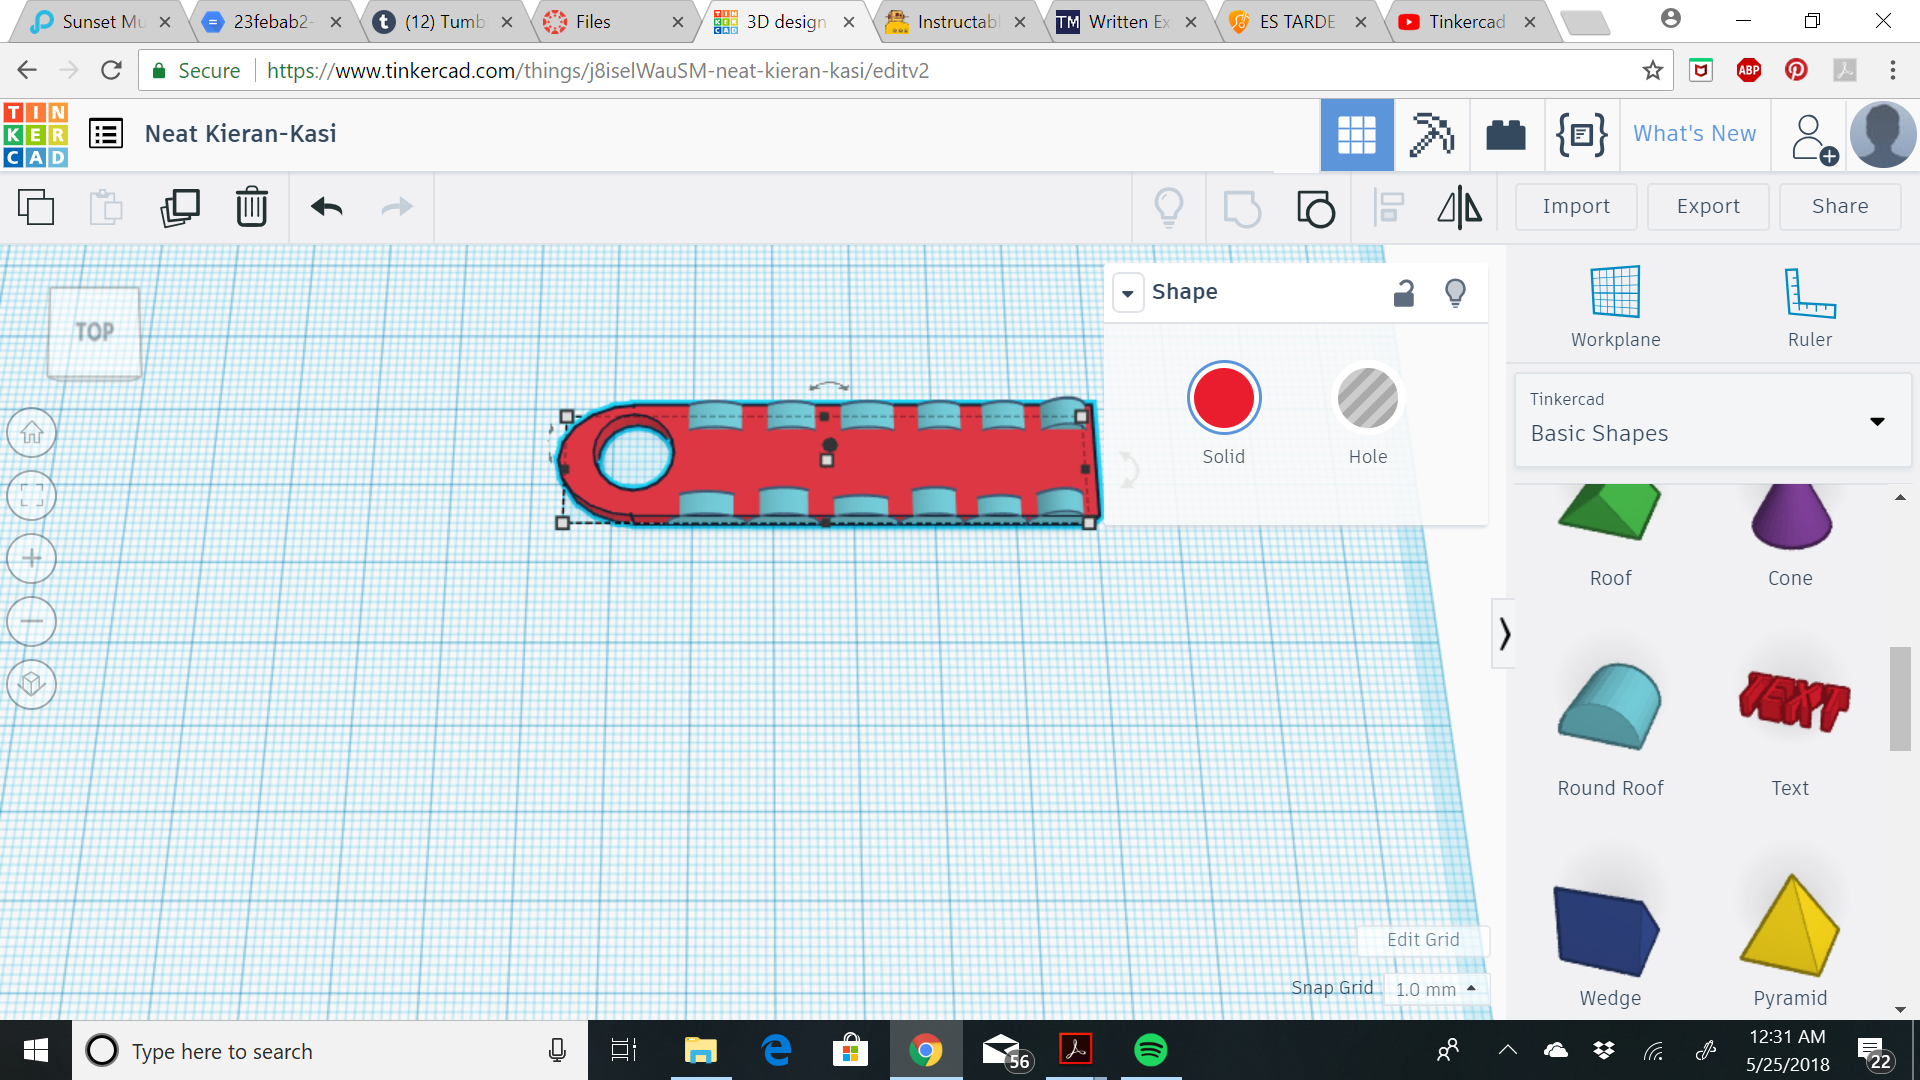Switch to the Written Ex browser tab

(x=1126, y=22)
